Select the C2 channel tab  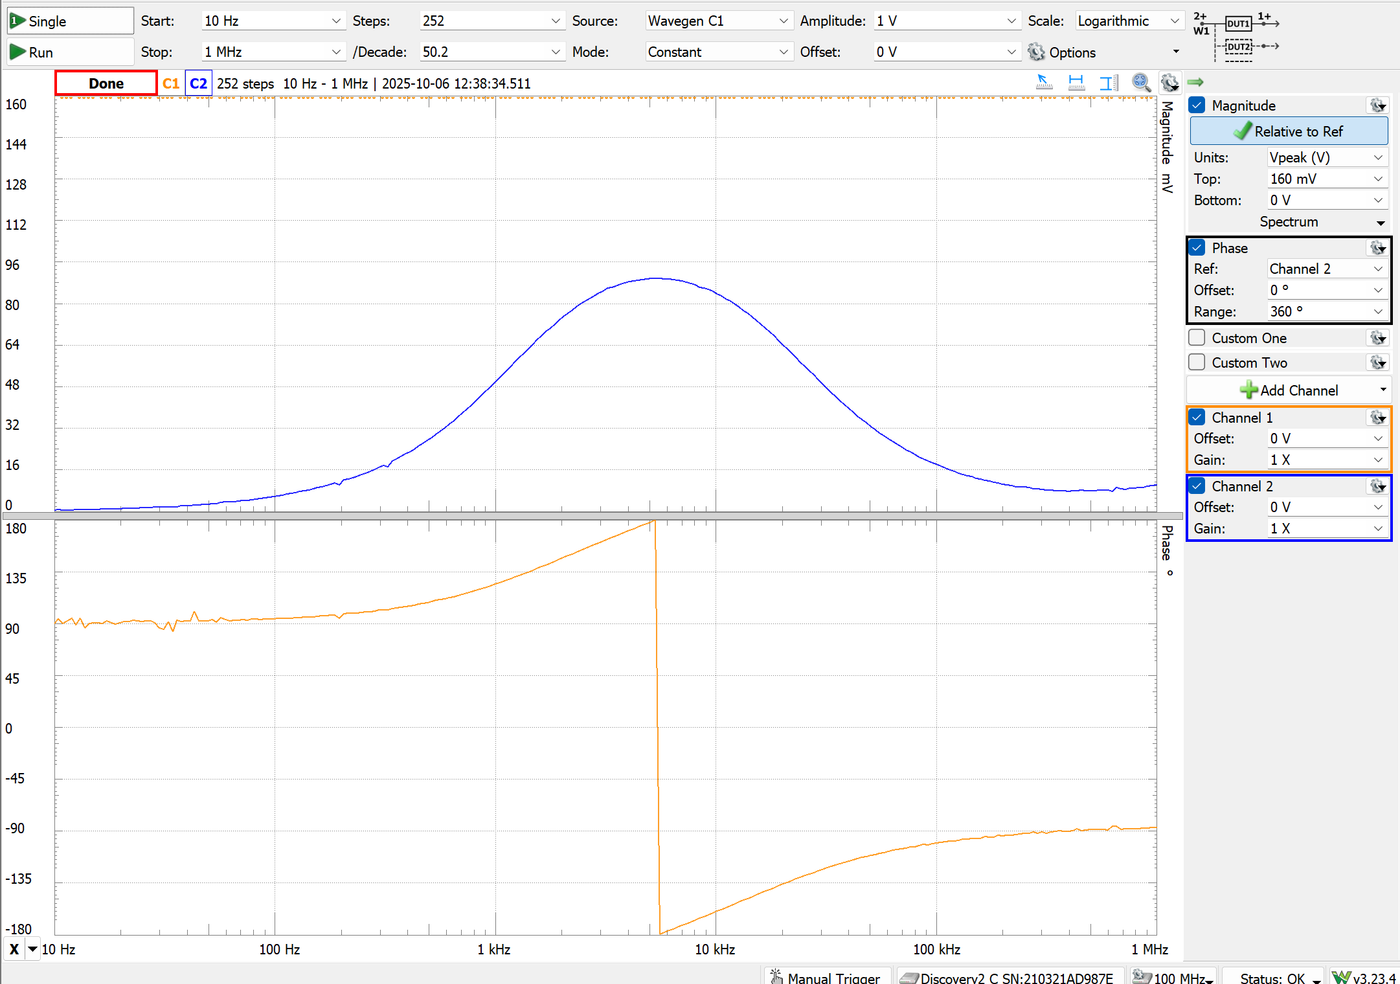coord(198,83)
